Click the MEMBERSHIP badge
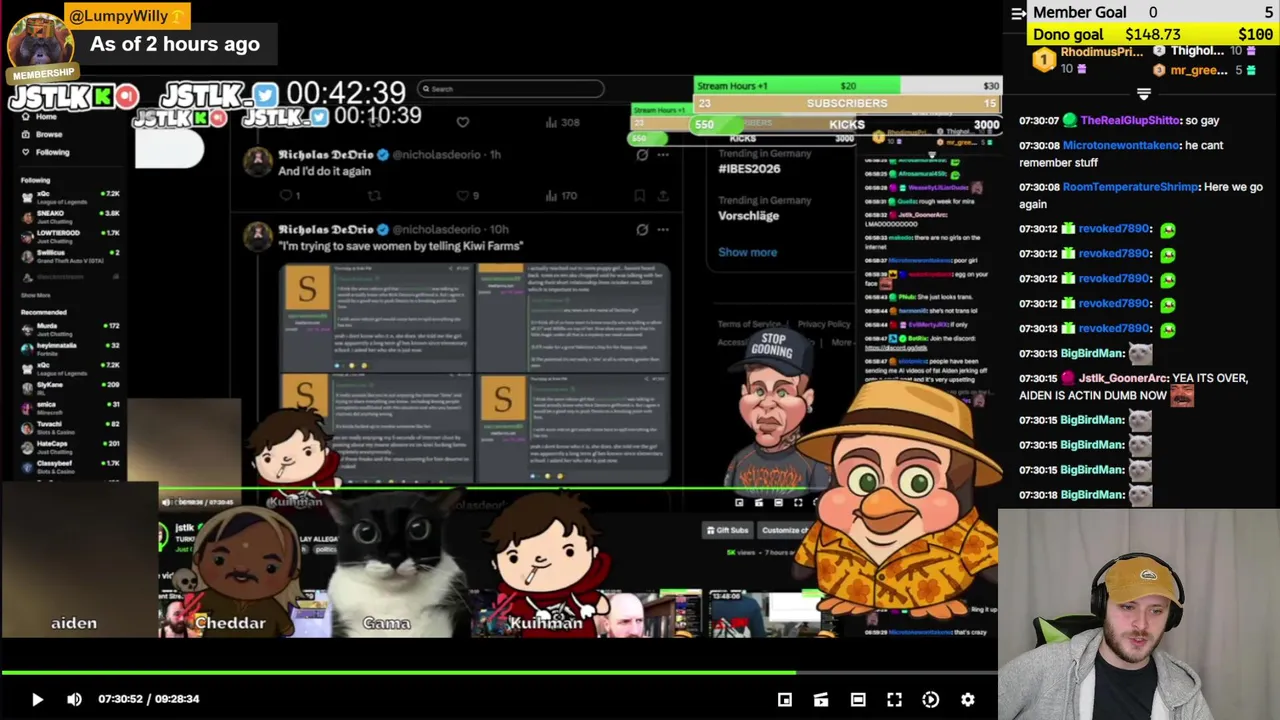This screenshot has height=720, width=1280. coord(43,73)
